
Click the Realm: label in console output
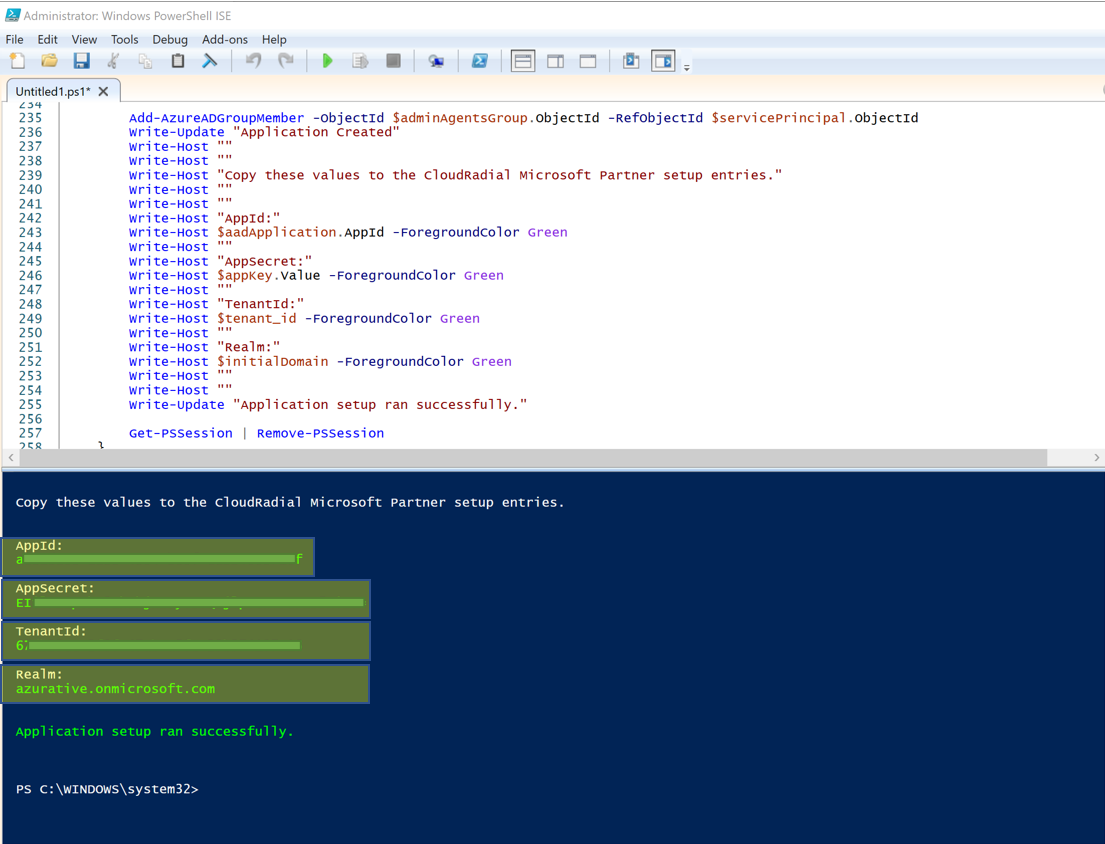[x=39, y=674]
